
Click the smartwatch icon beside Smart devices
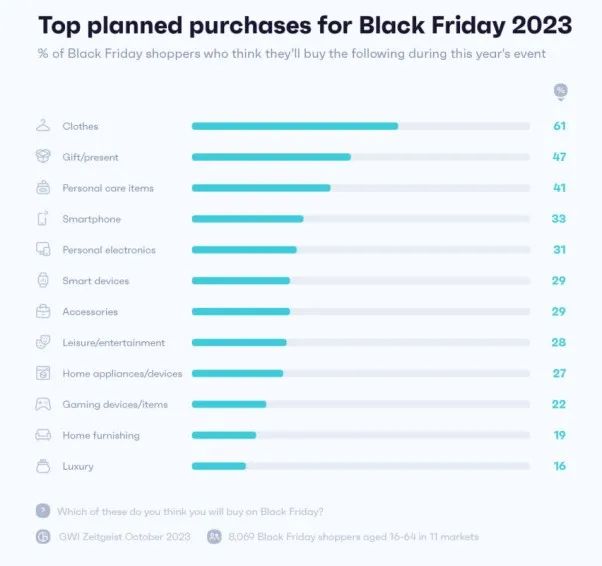click(x=43, y=281)
